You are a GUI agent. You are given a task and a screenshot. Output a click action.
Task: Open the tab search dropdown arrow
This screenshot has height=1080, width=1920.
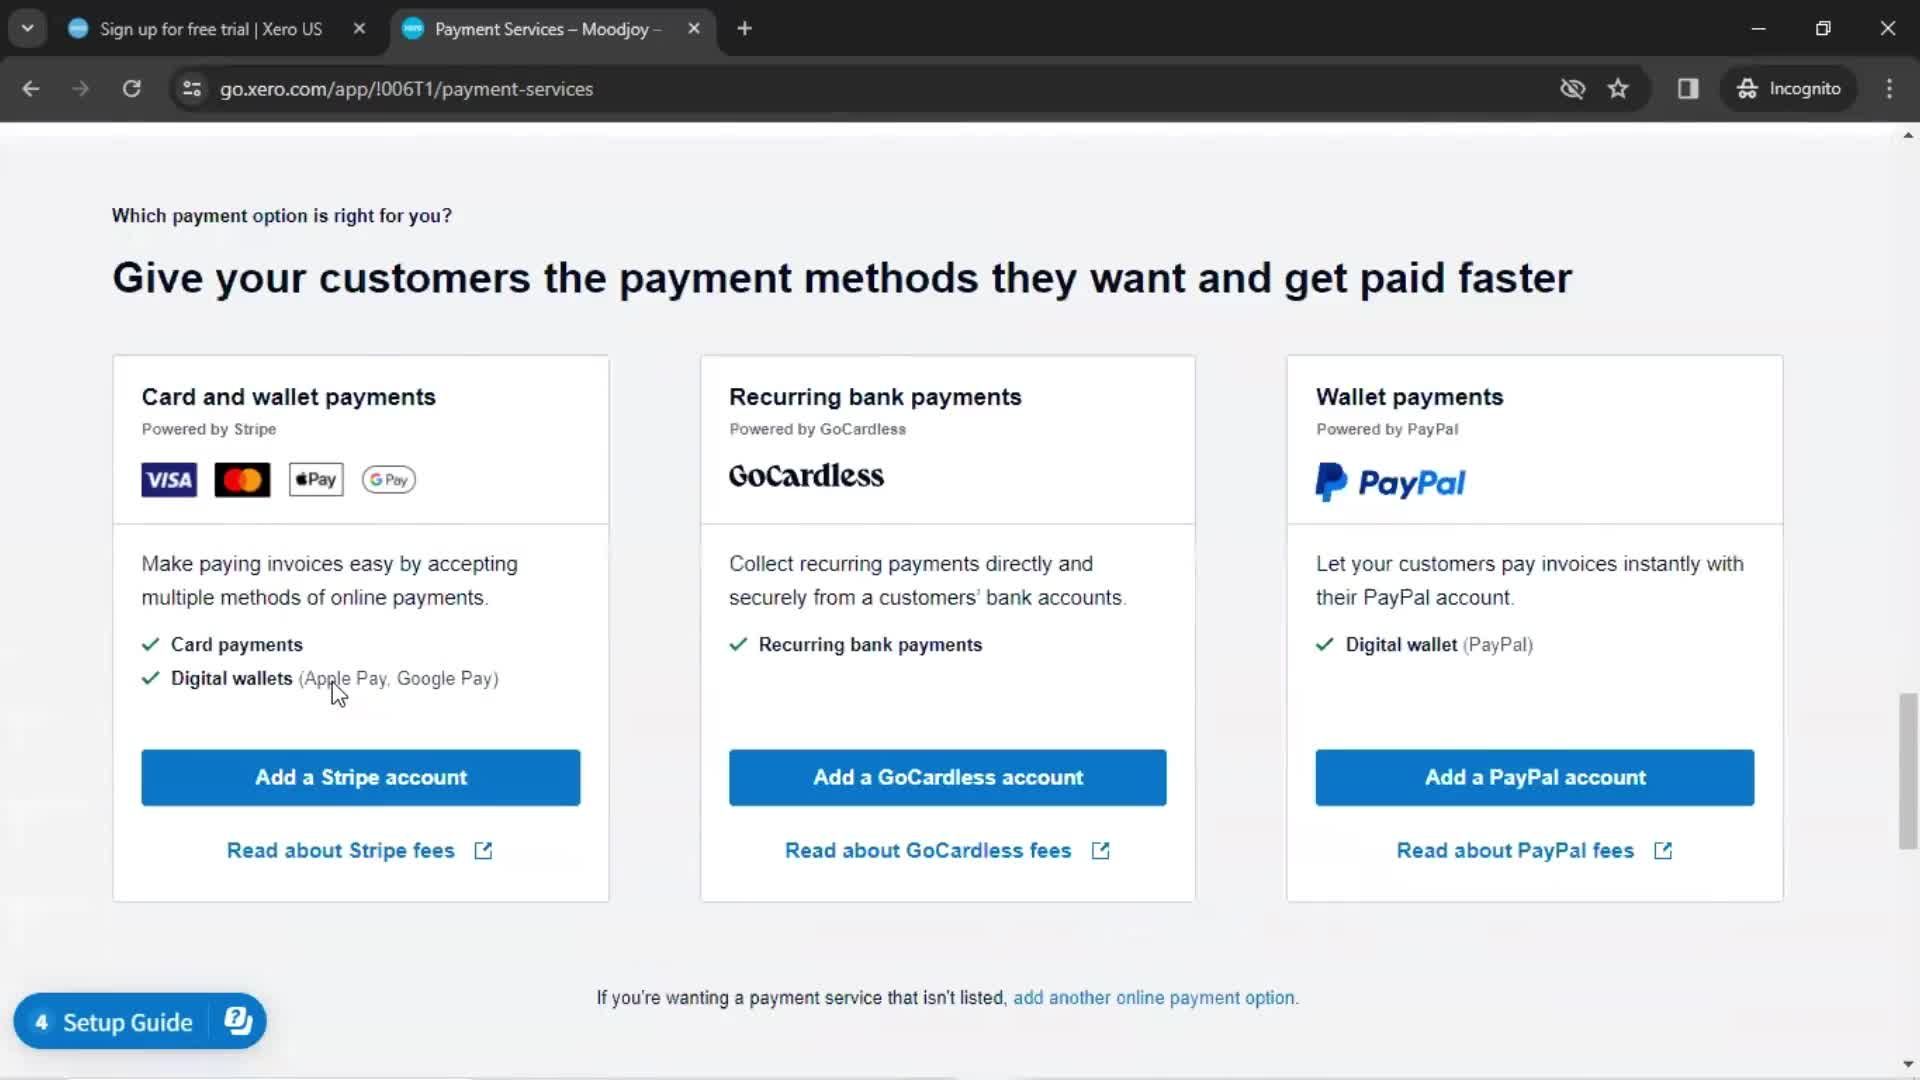point(28,29)
